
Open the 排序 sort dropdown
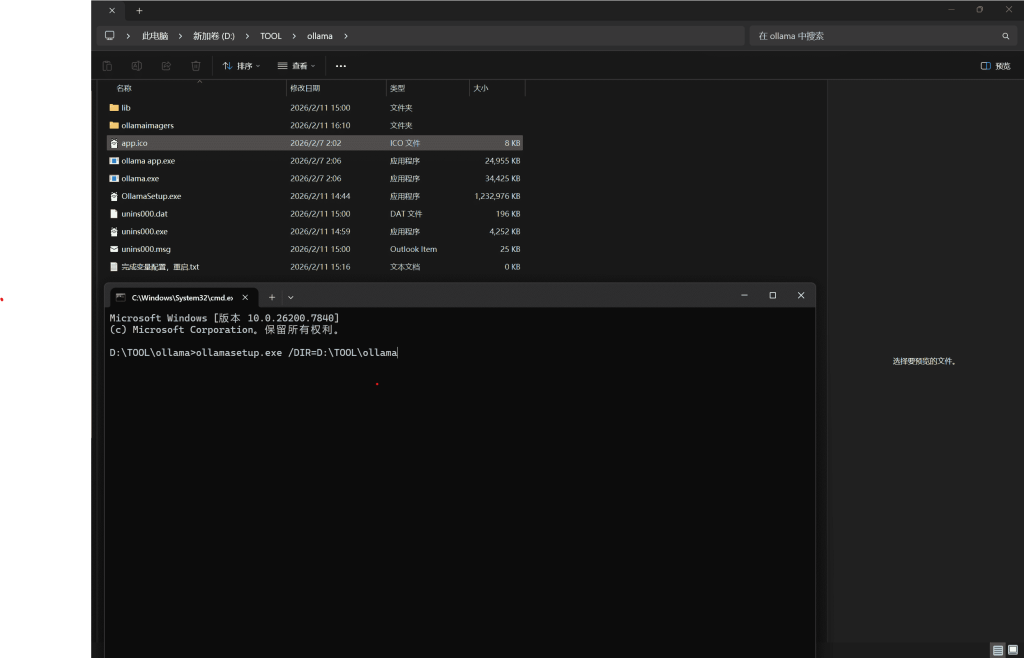tap(241, 66)
